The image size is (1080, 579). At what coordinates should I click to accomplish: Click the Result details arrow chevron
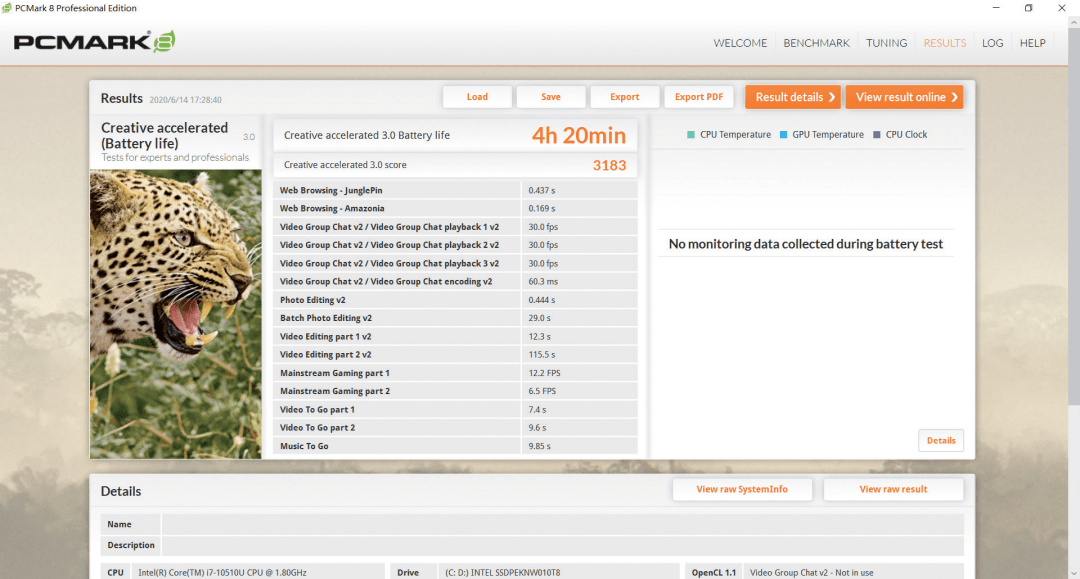(832, 97)
